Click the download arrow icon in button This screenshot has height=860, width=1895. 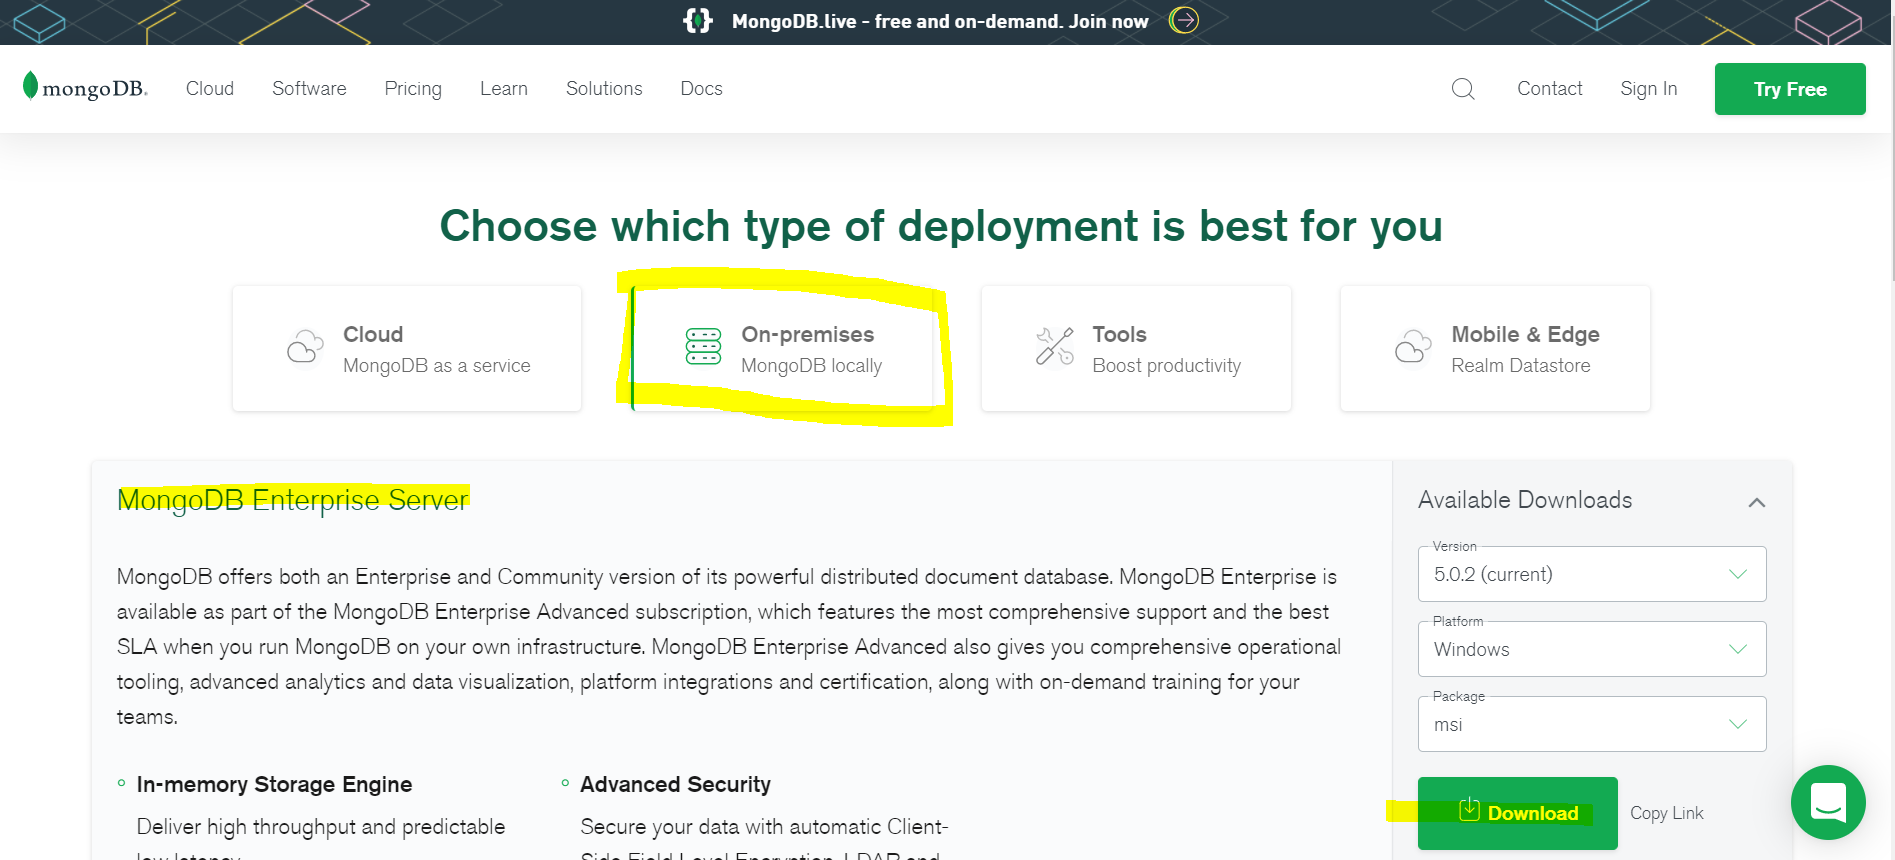pos(1469,809)
